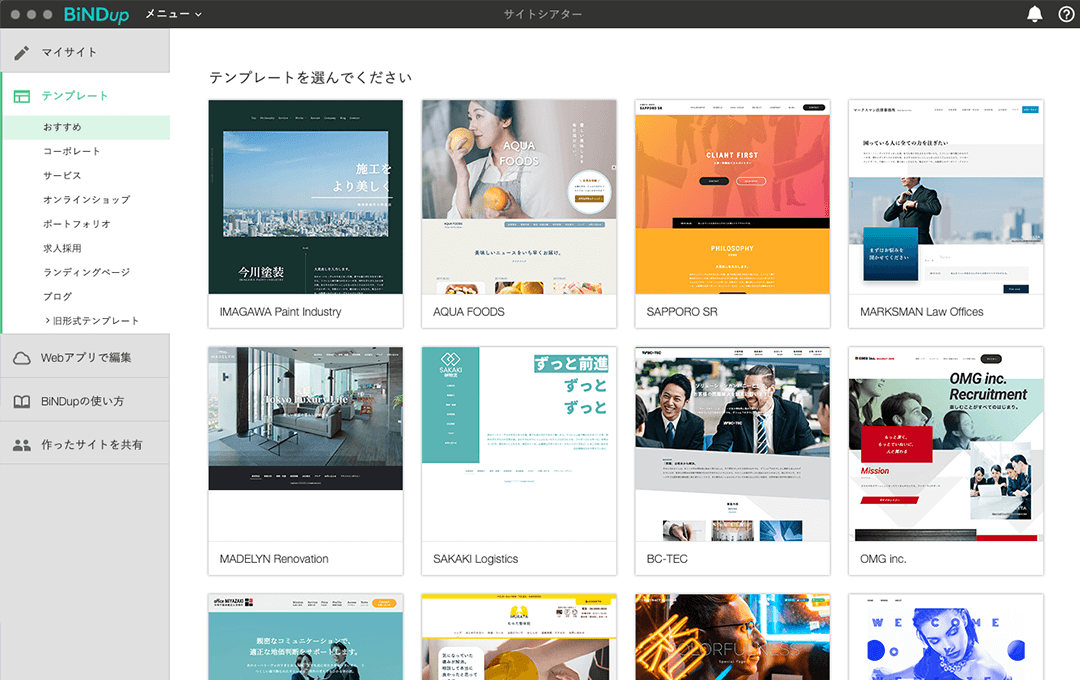Open BiNDupの使い方 guide
Image resolution: width=1080 pixels, height=680 pixels.
(x=85, y=401)
